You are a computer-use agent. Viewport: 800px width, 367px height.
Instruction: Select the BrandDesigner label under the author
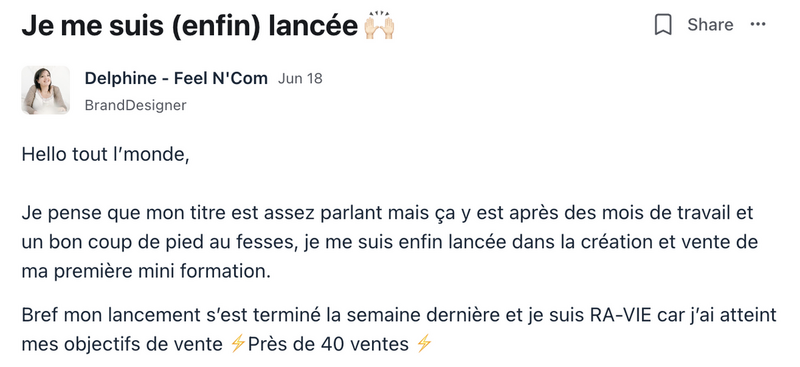pos(135,105)
